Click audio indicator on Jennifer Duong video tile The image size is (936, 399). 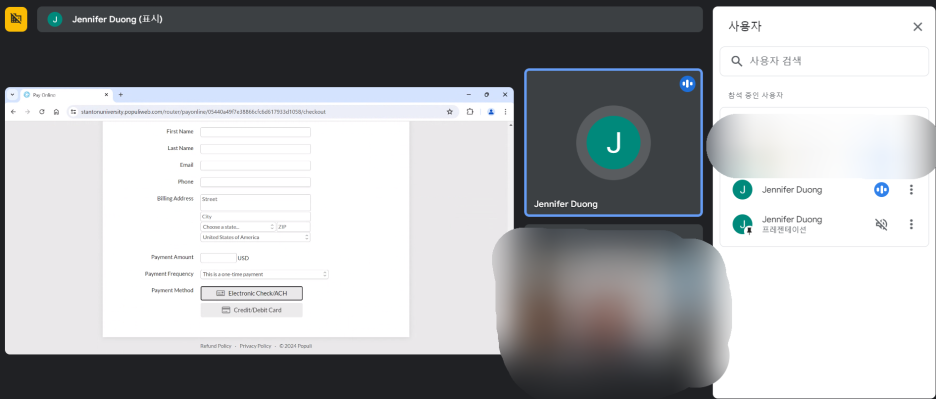point(687,84)
